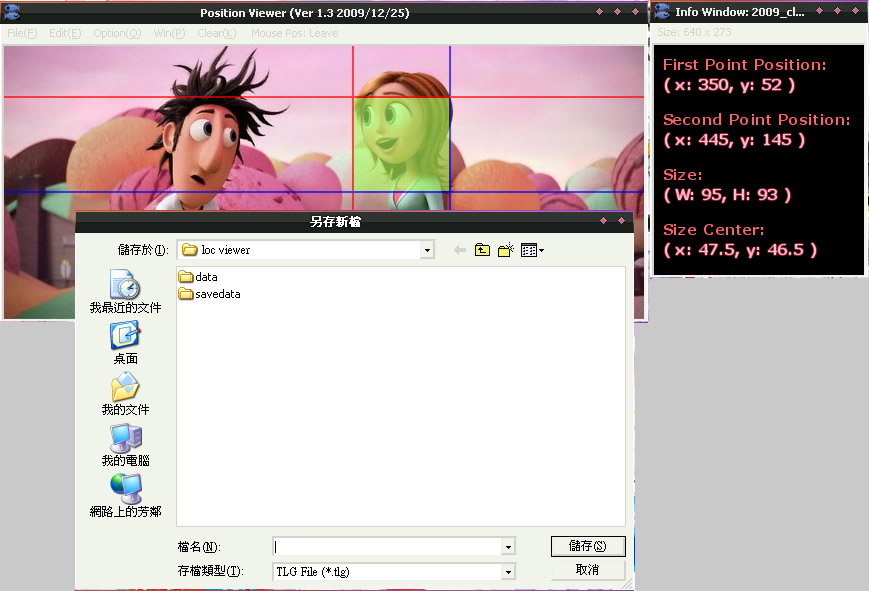Create a new folder icon
The width and height of the screenshot is (869, 591).
click(505, 251)
